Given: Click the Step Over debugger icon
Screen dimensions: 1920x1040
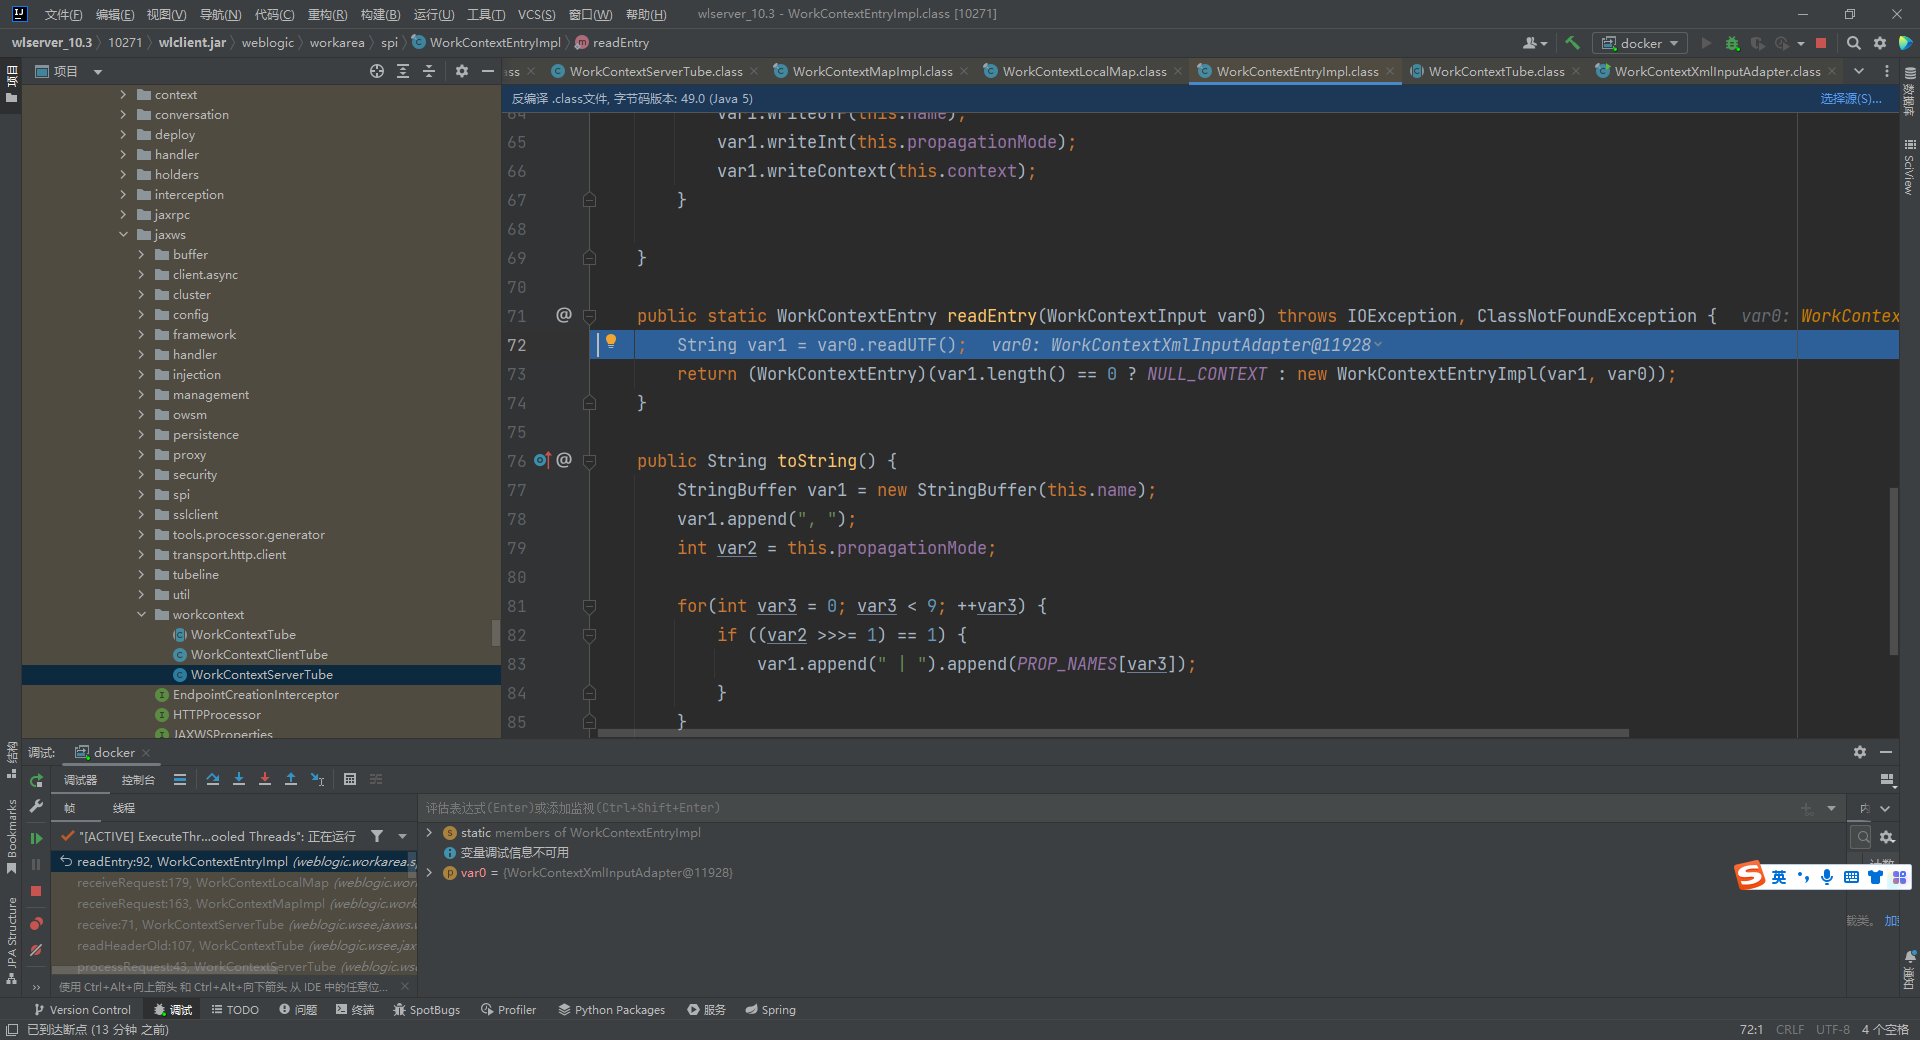Looking at the screenshot, I should point(213,779).
